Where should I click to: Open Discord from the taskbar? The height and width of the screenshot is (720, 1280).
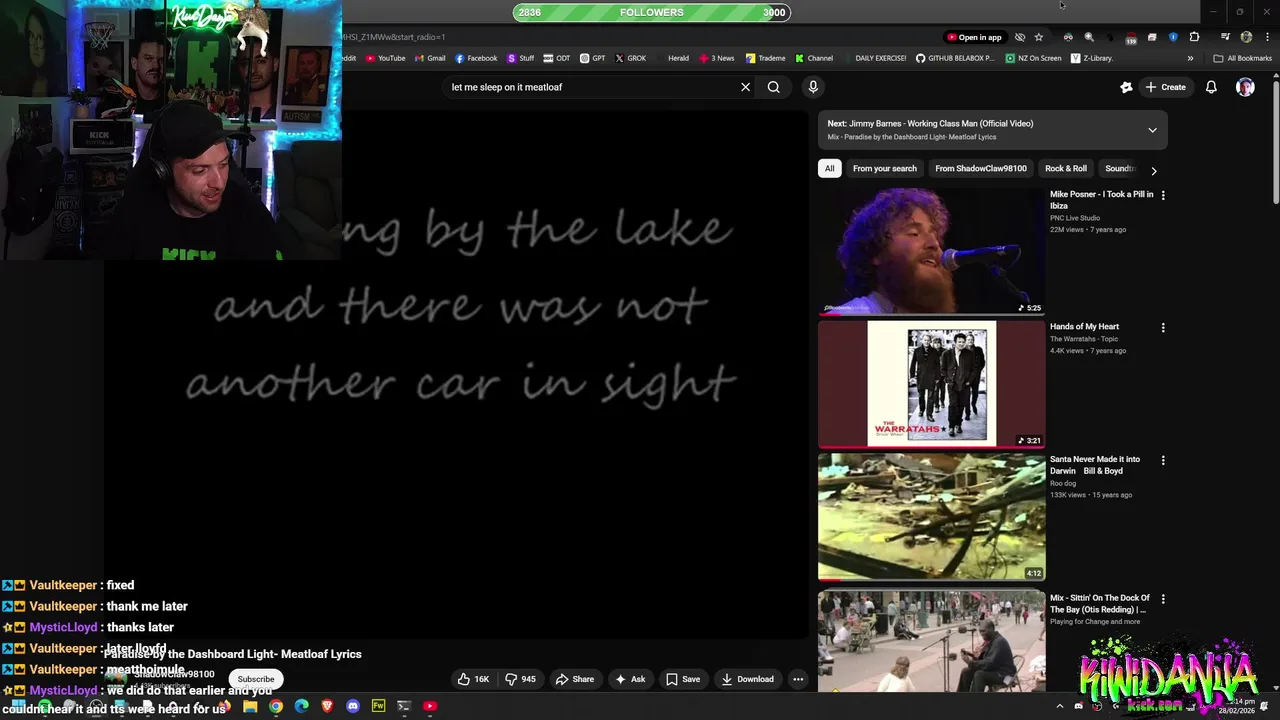[352, 706]
